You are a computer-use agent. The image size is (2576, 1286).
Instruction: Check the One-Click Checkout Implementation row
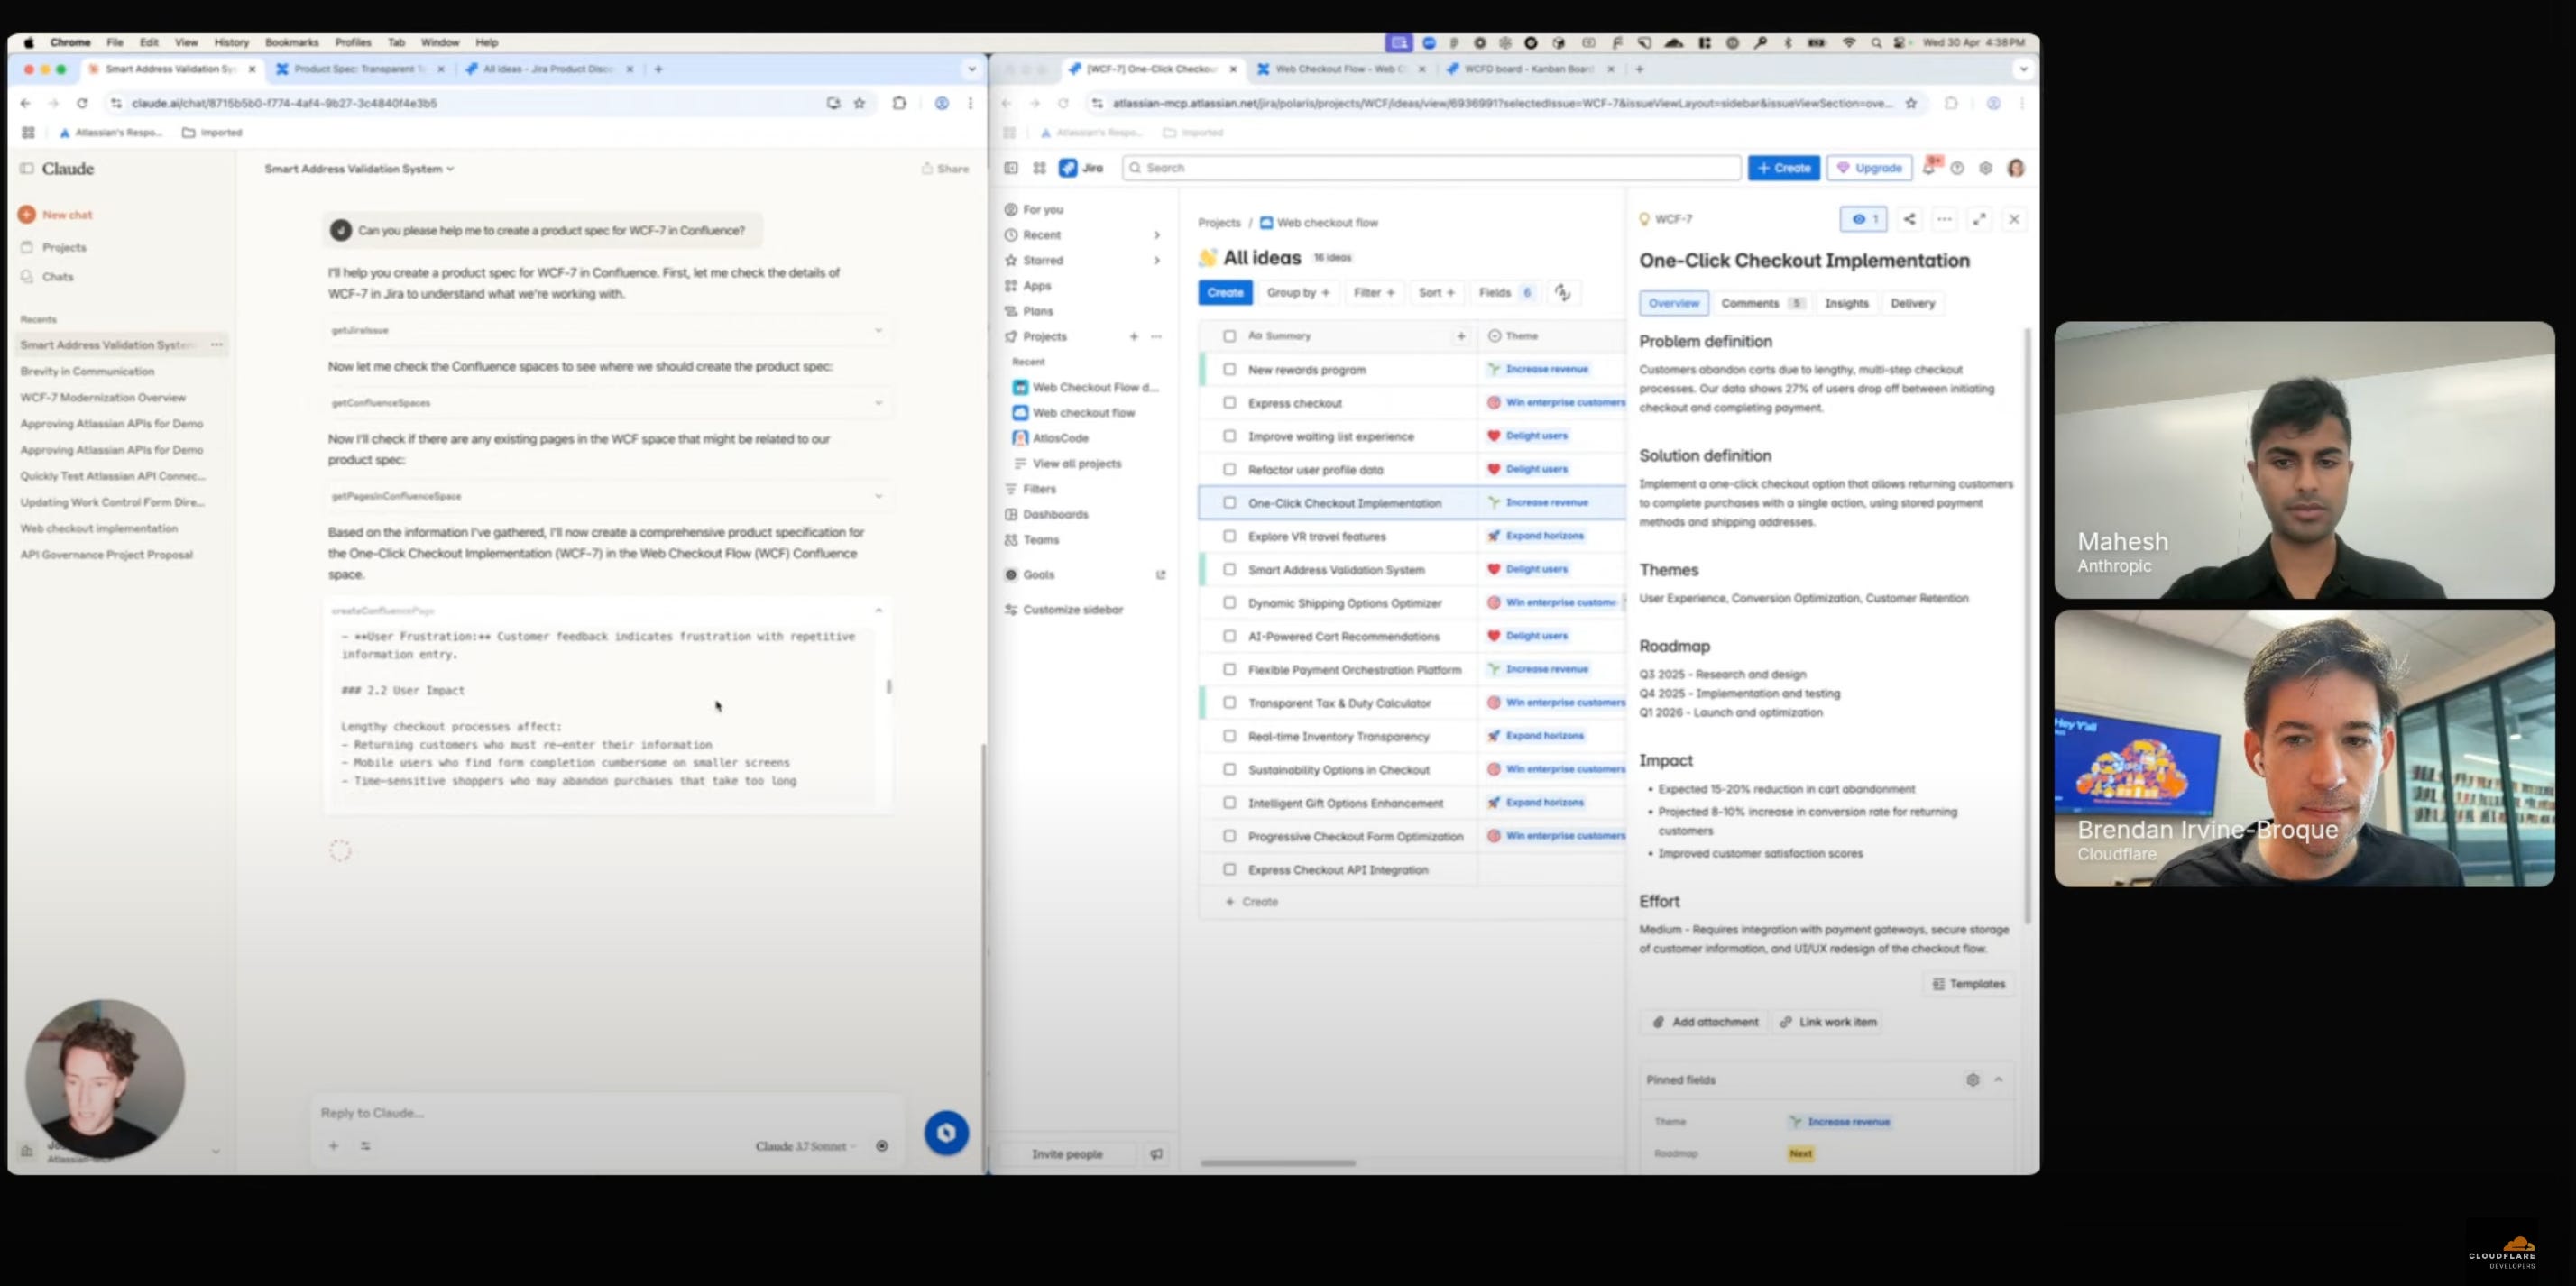1230,503
